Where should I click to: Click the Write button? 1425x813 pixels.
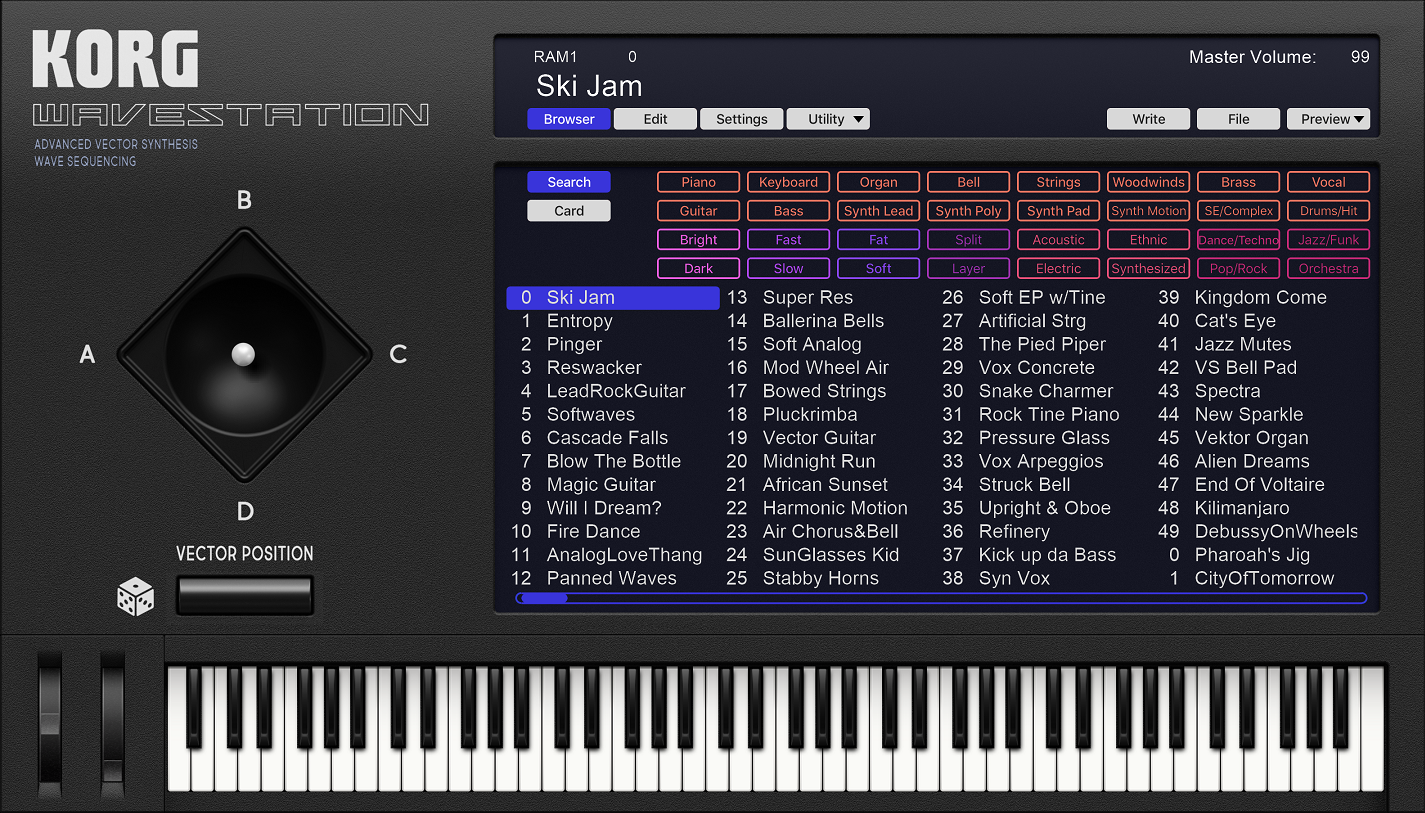(x=1148, y=118)
